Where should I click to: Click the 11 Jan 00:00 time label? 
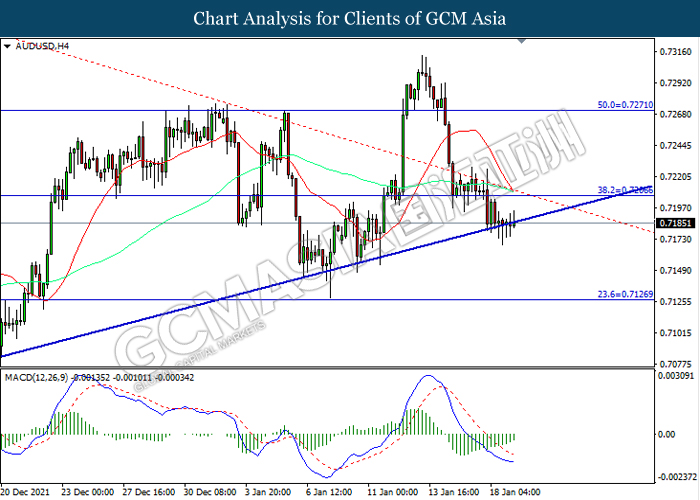click(393, 492)
